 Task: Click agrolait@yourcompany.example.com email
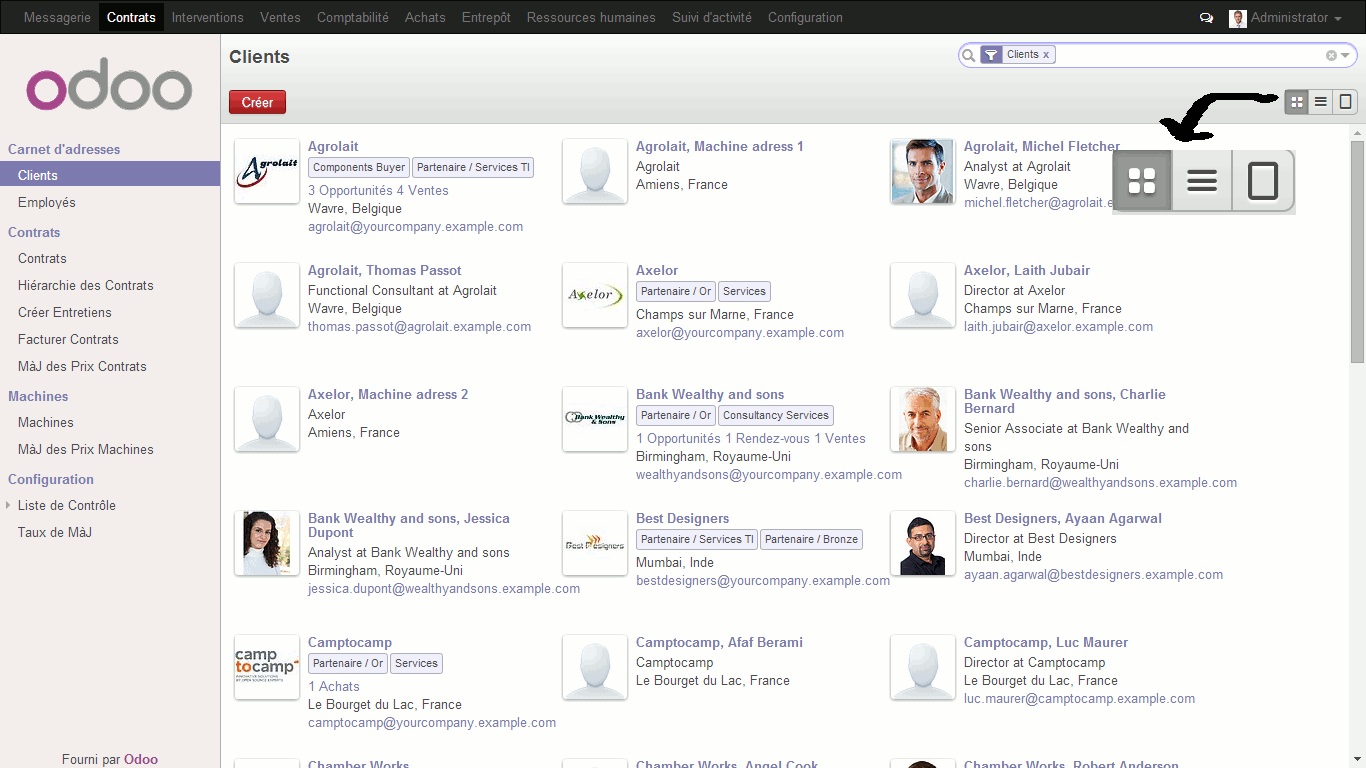point(415,226)
